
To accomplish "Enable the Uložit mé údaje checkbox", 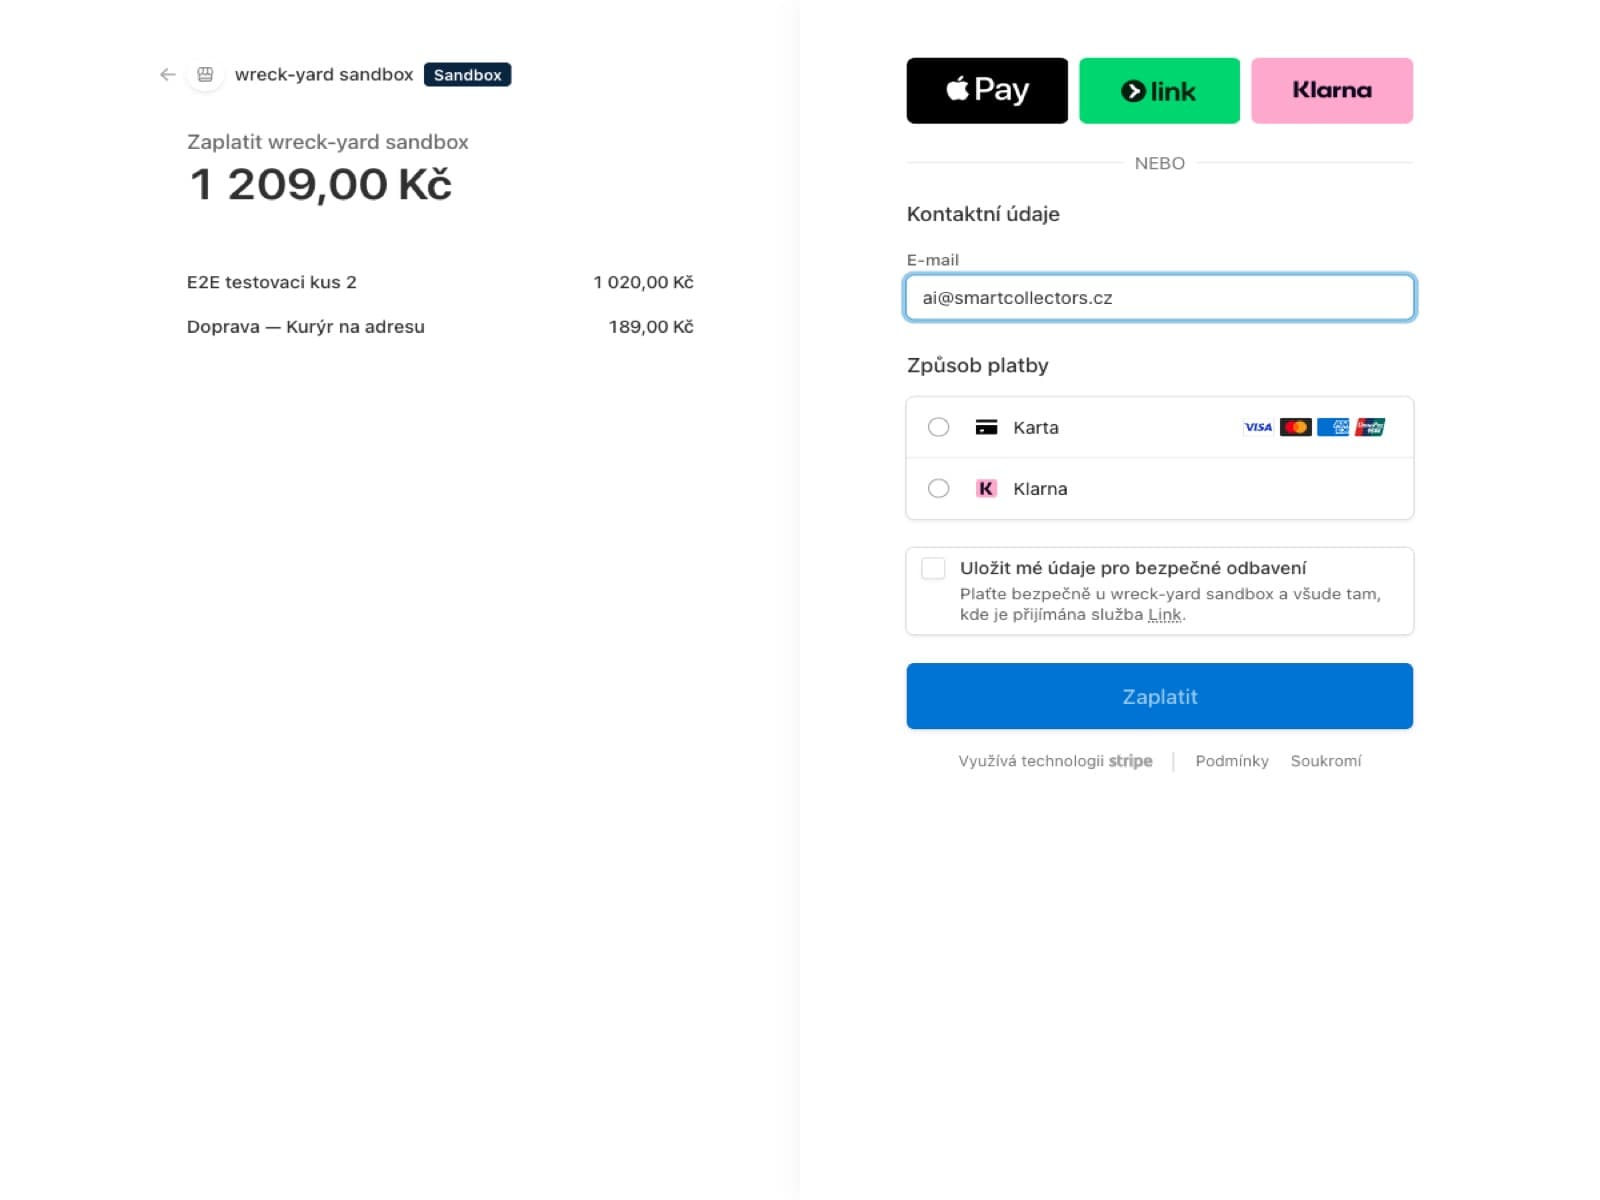I will (933, 569).
